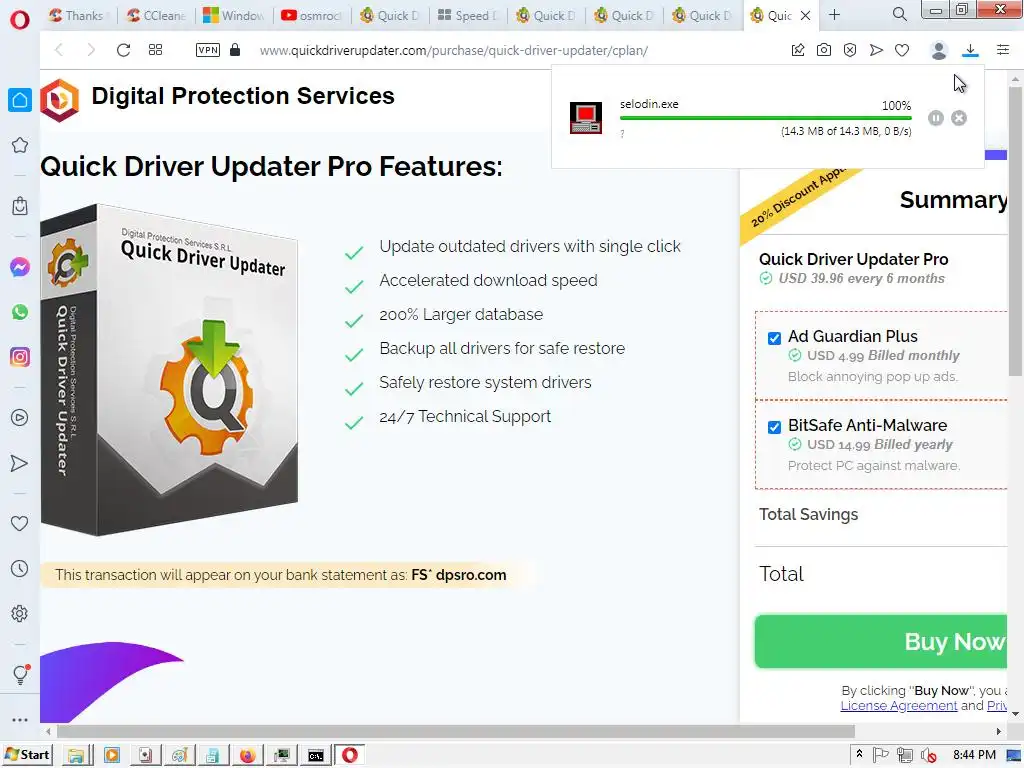1024x768 pixels.
Task: Open the sidebar Player icon
Action: (x=20, y=418)
